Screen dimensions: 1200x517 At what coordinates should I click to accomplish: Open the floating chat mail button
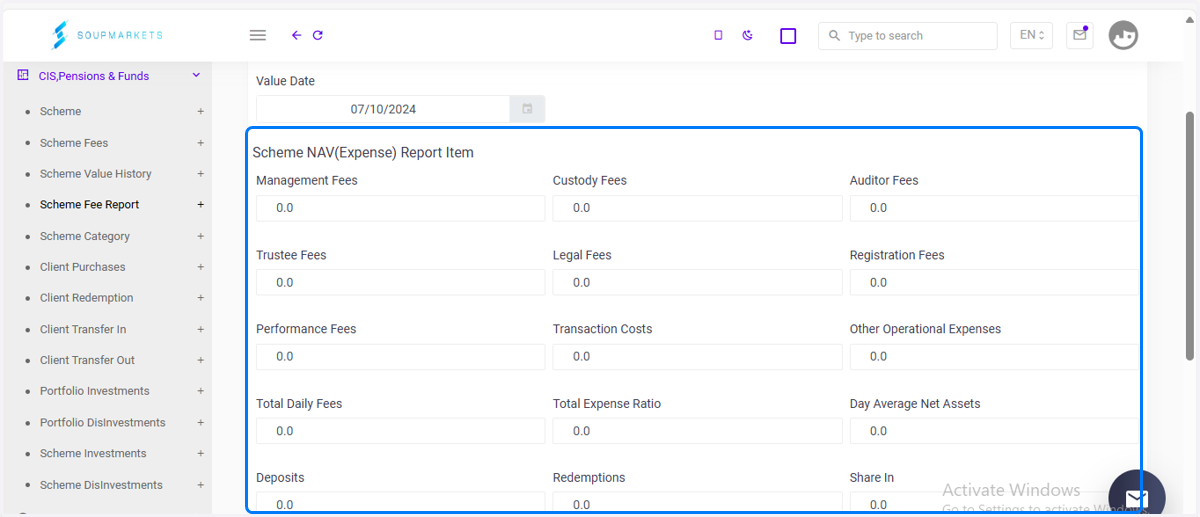1137,497
